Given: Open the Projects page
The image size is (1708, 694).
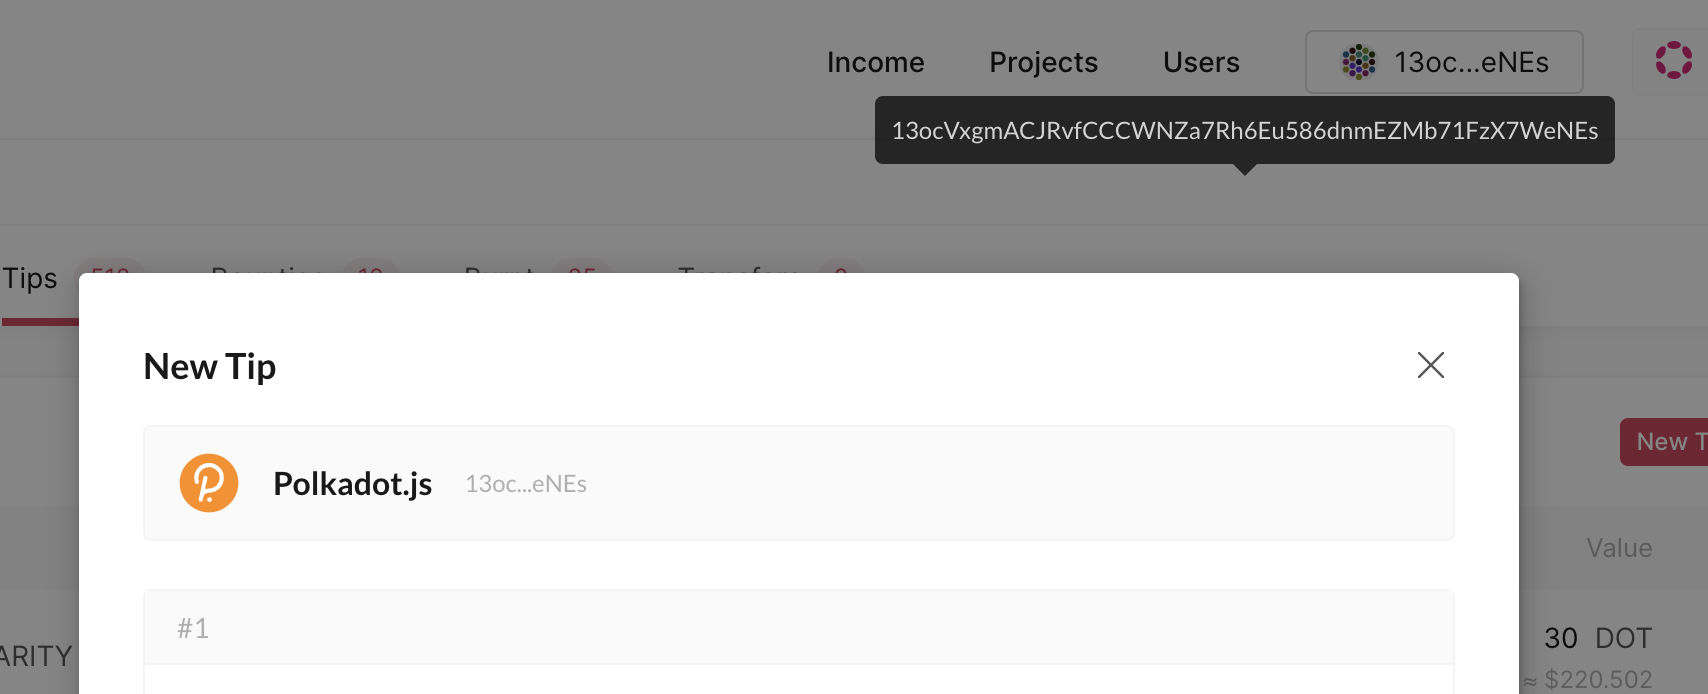Looking at the screenshot, I should (1043, 62).
